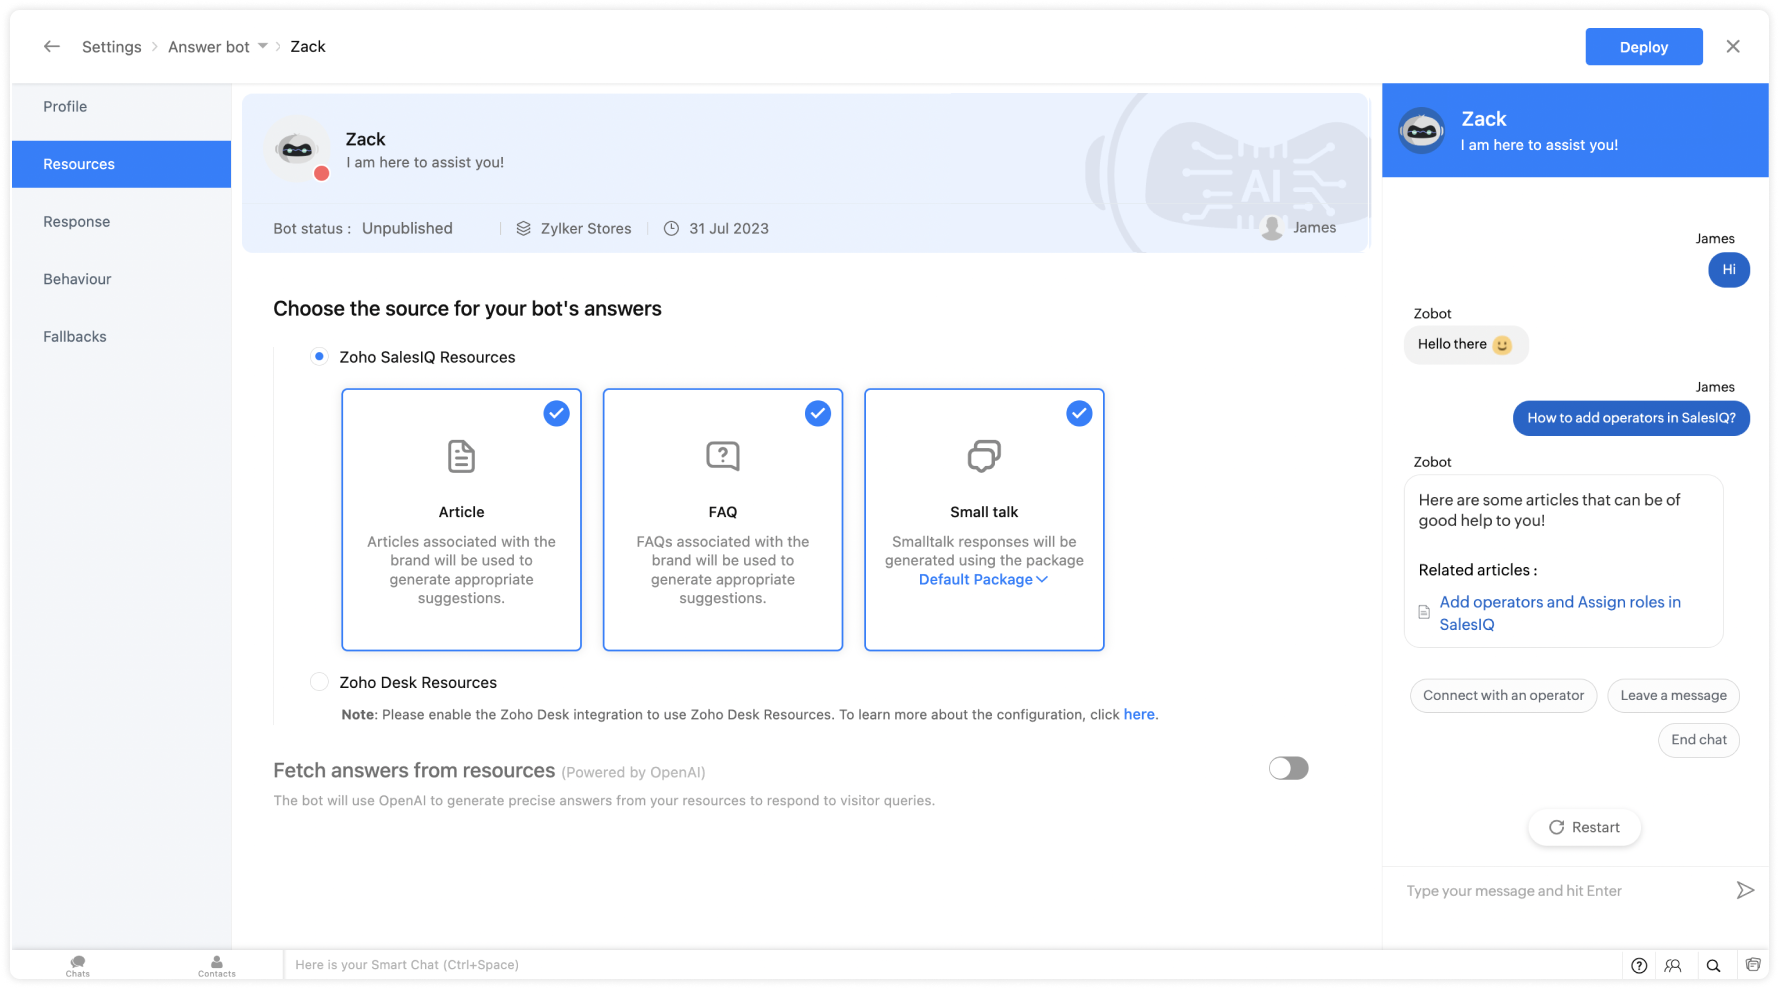1779x989 pixels.
Task: Enable the Fetch answers from resources toggle
Action: (1288, 768)
